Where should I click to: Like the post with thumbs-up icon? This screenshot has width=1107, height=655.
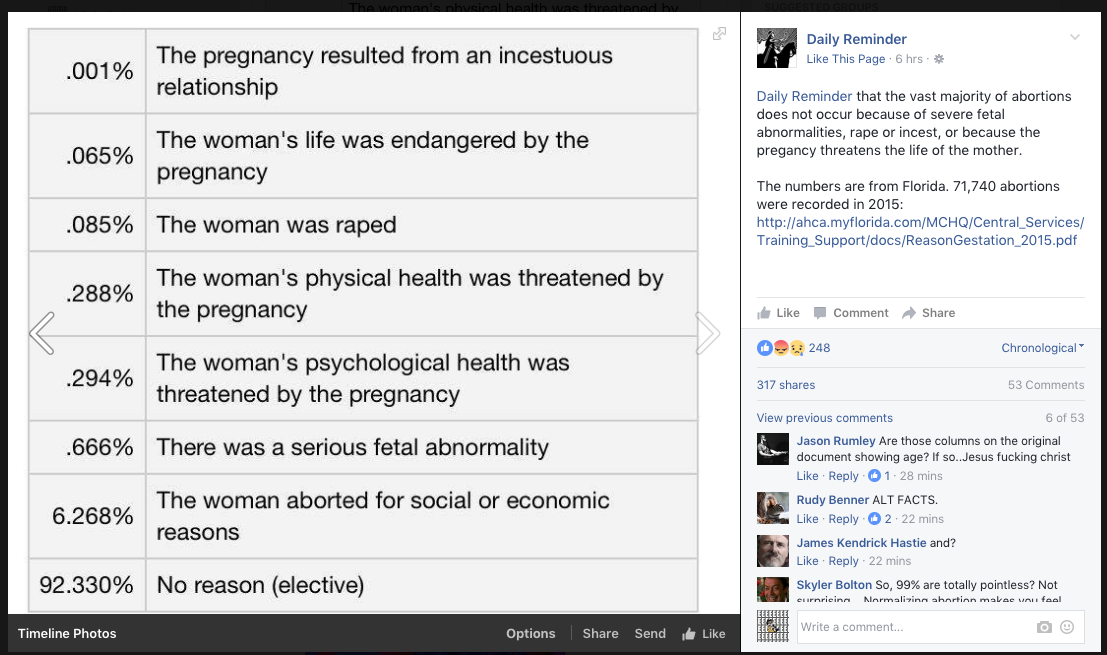click(x=779, y=313)
